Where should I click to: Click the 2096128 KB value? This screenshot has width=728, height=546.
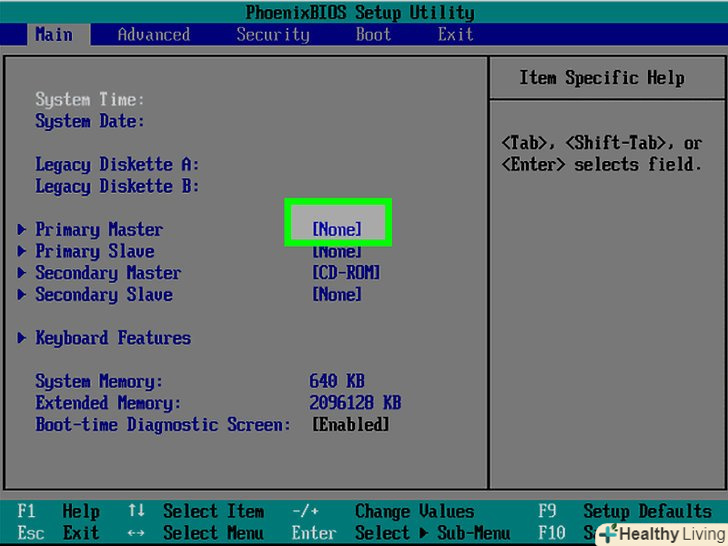(x=355, y=403)
